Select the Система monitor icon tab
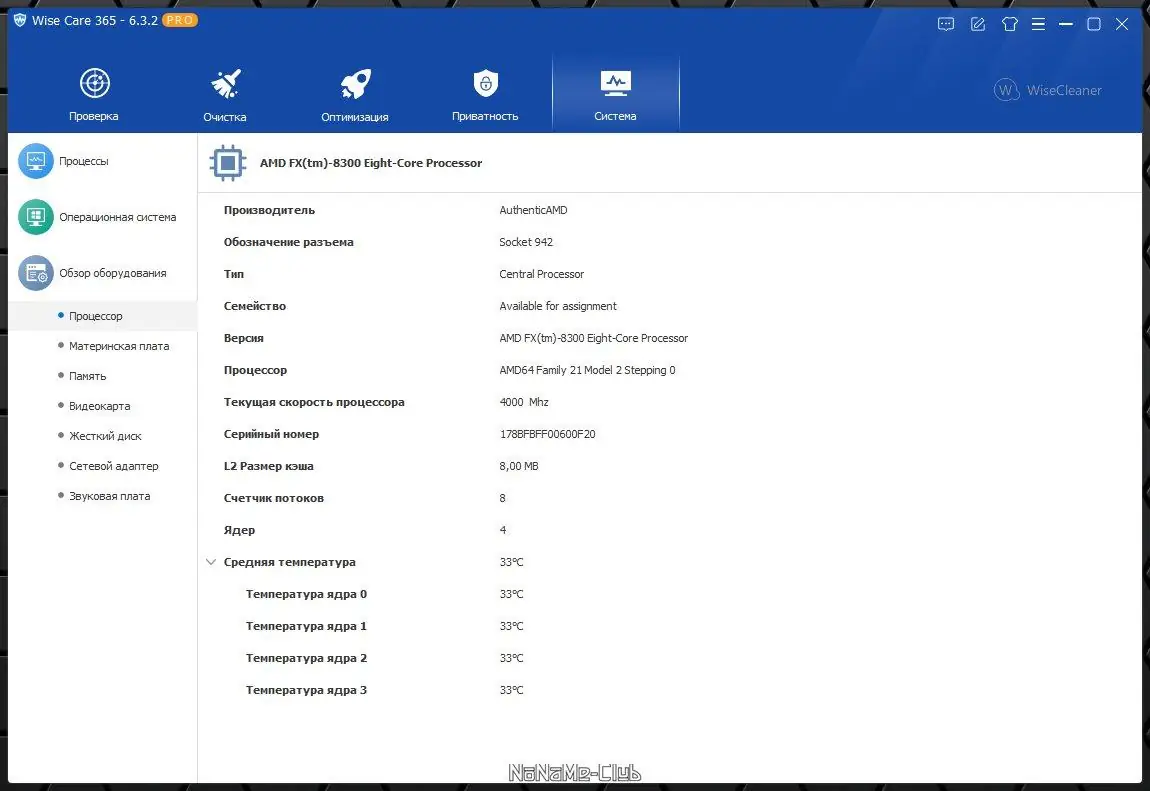 point(615,84)
